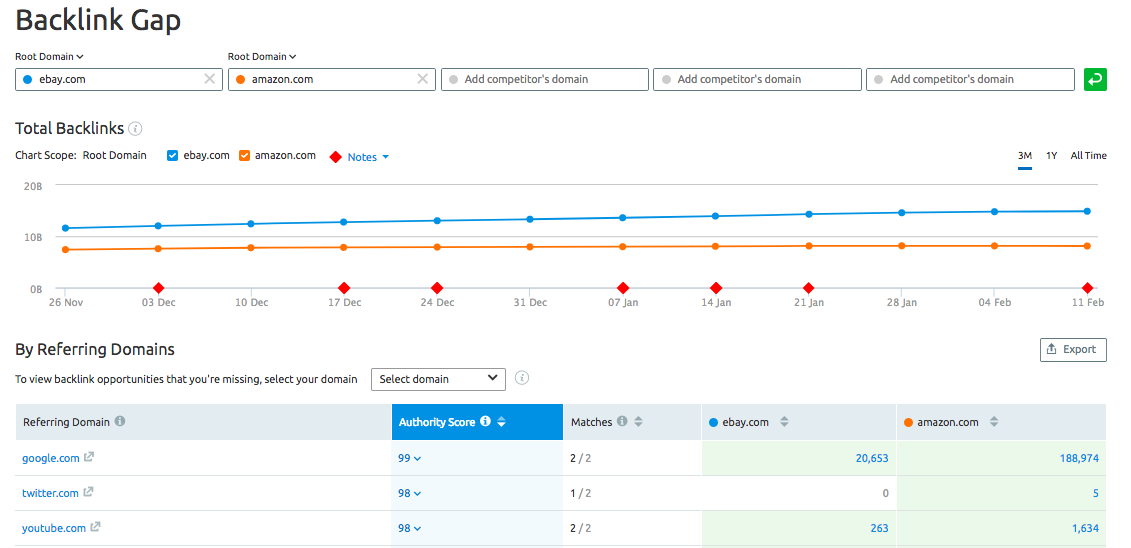
Task: Expand youtube.com authority score 98
Action: [x=409, y=529]
